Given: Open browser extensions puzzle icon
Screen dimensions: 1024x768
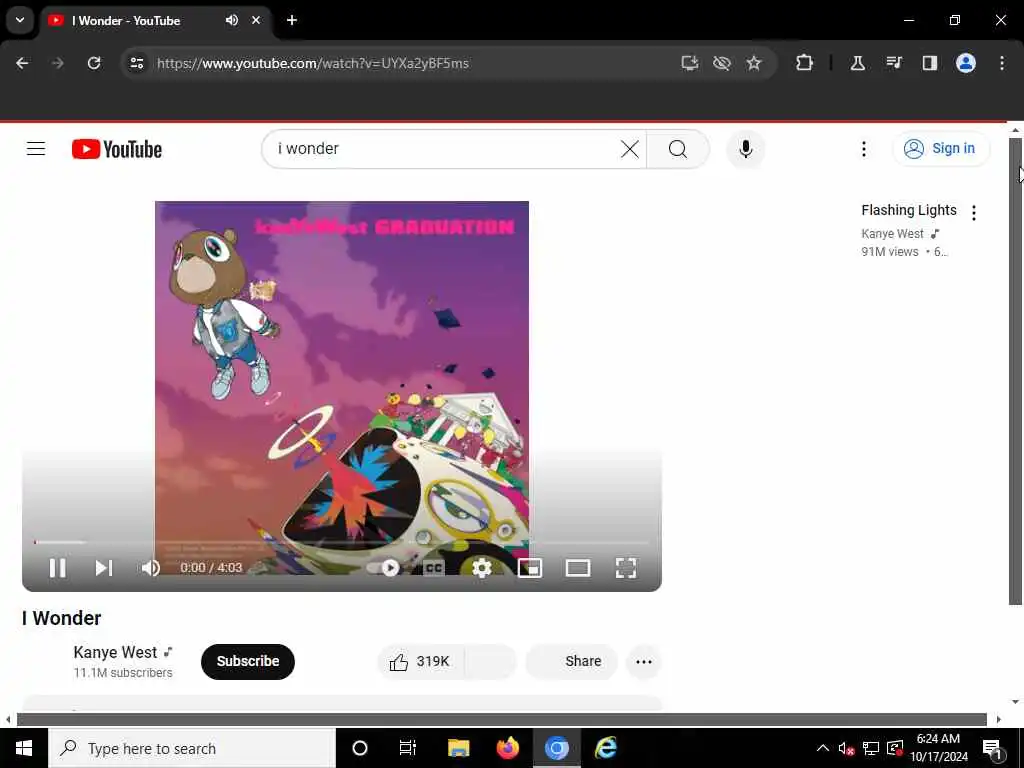Looking at the screenshot, I should coord(805,63).
